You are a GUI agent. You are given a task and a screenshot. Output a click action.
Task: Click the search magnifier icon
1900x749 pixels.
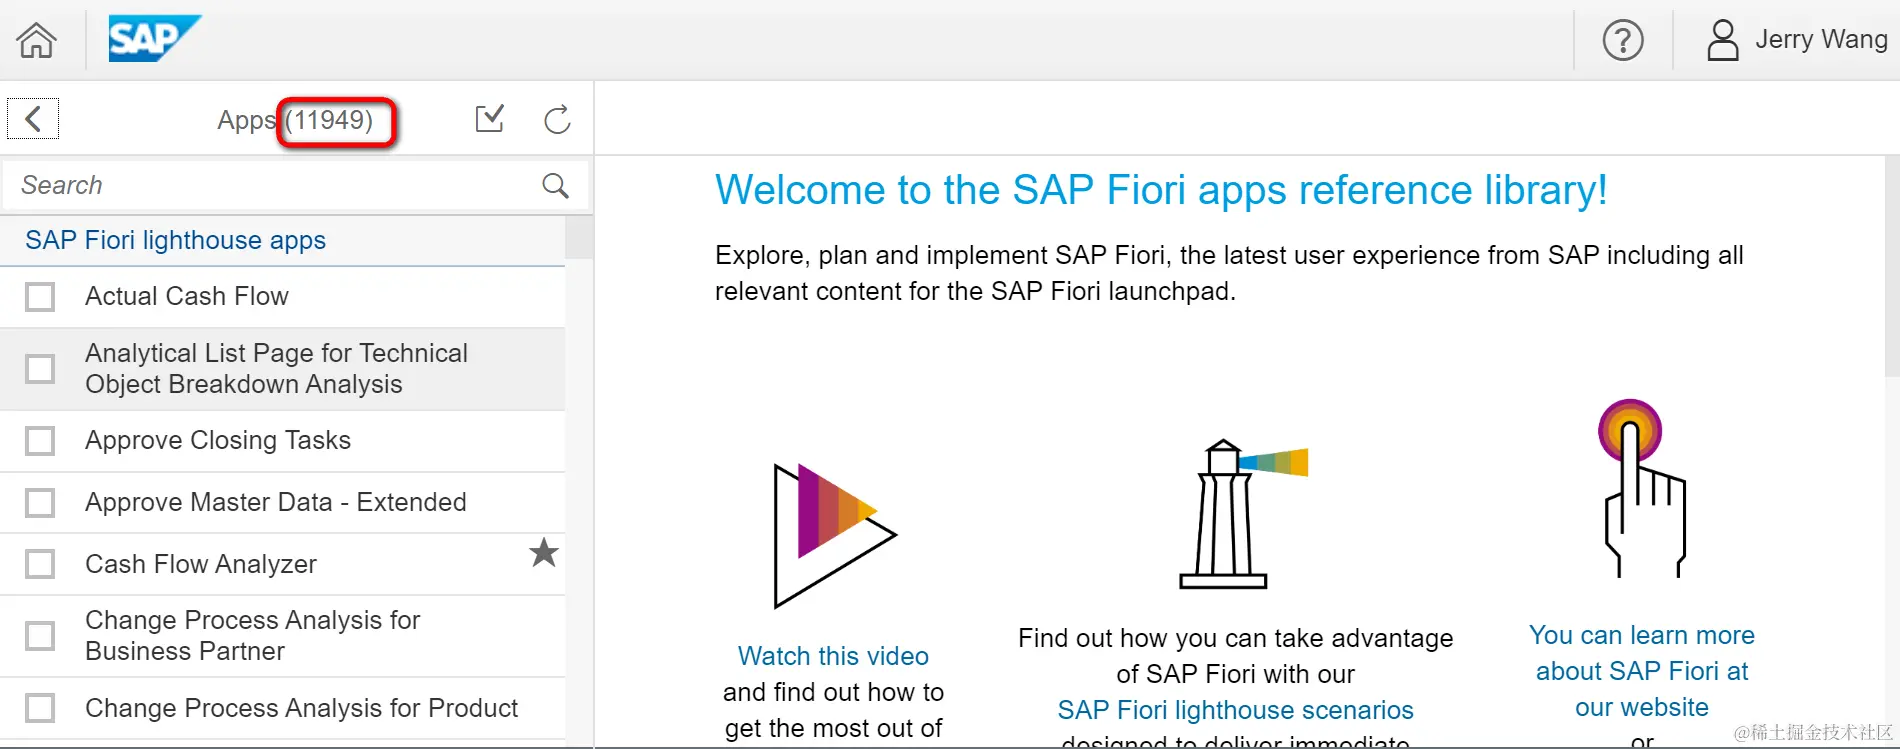555,185
